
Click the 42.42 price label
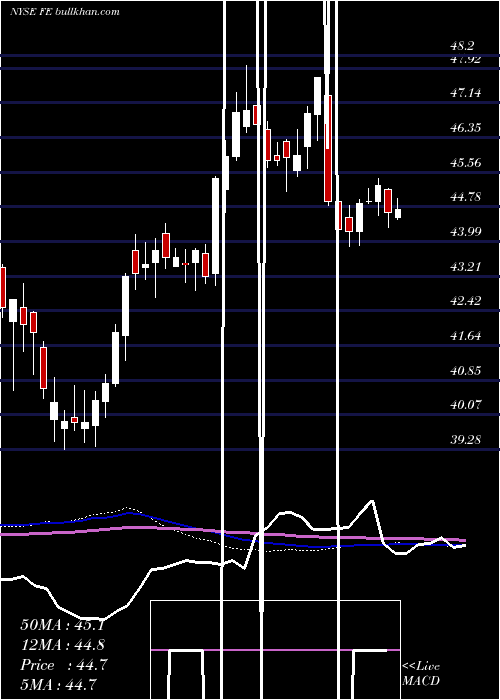point(466,301)
